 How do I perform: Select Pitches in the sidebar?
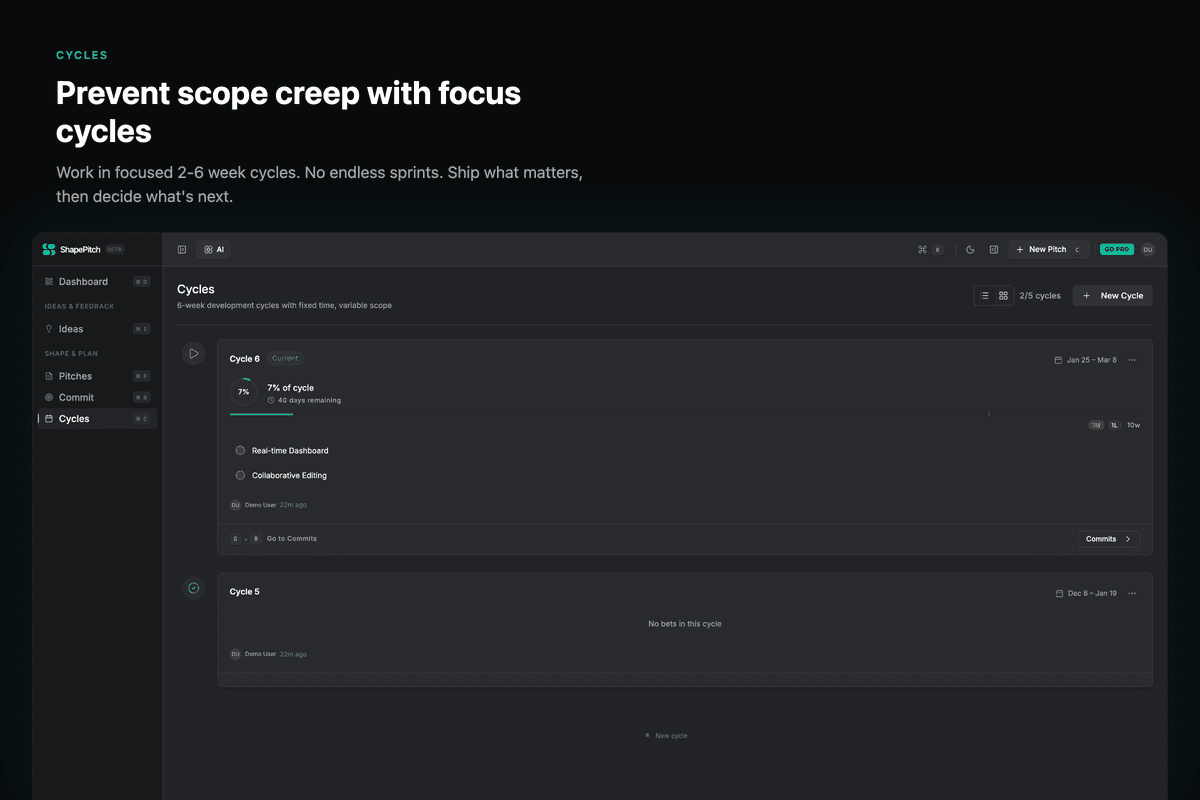click(75, 376)
